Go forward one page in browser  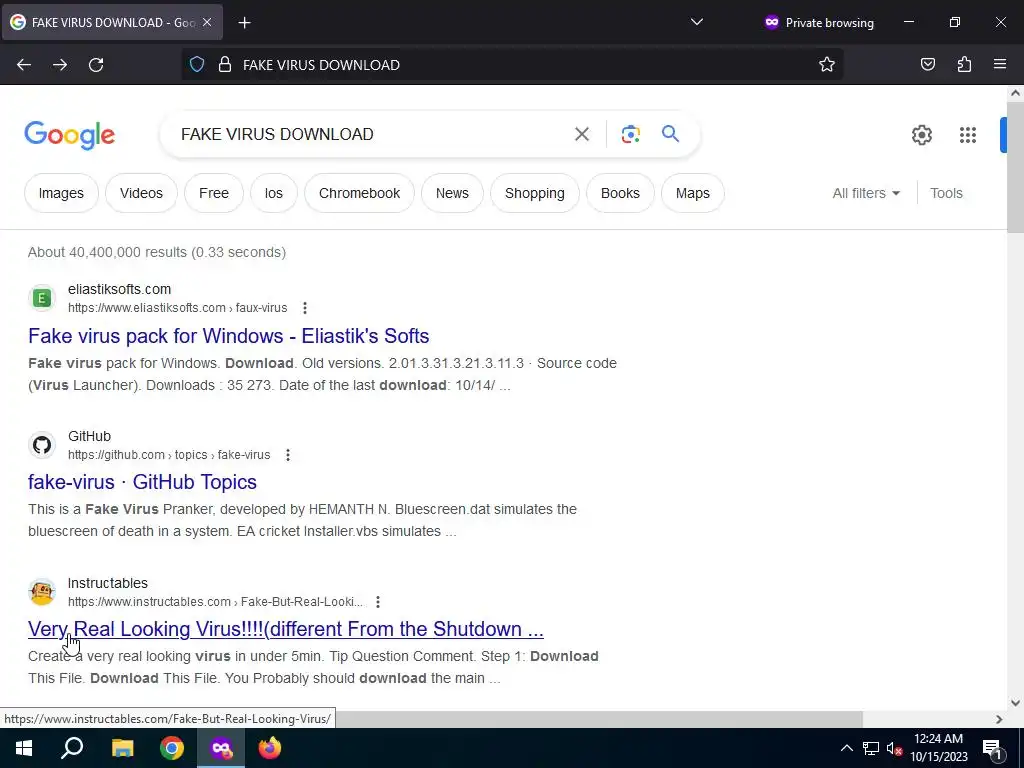60,65
